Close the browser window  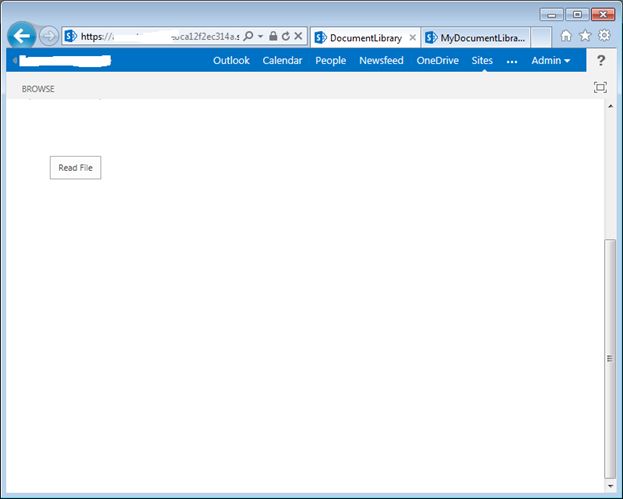[603, 15]
